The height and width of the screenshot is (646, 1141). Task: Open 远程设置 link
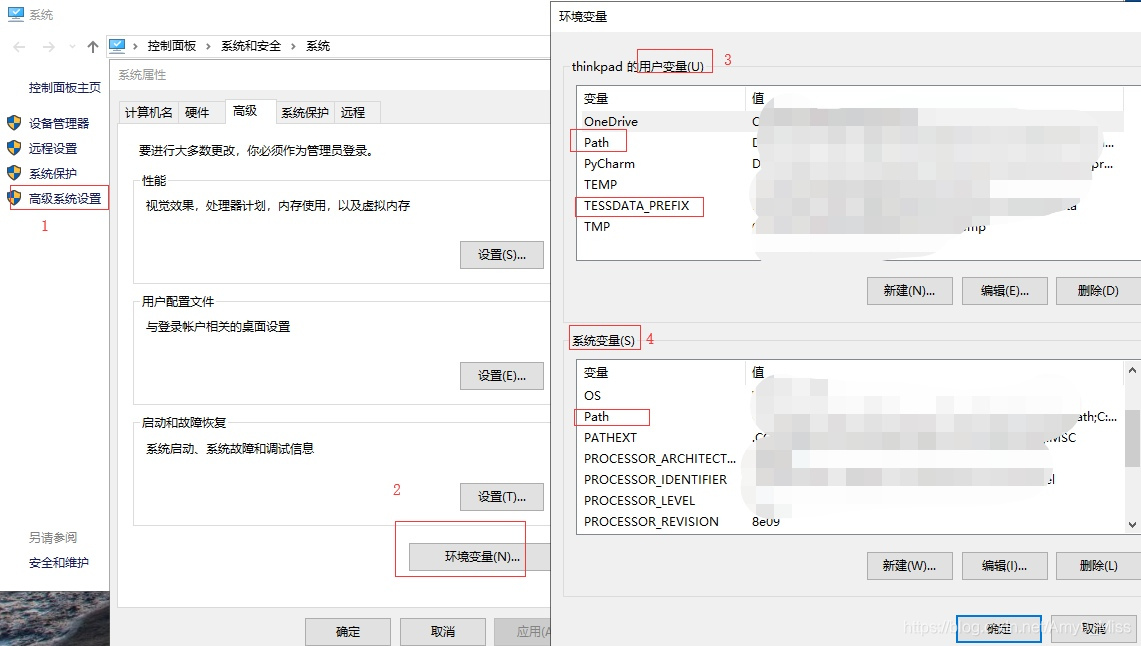tap(52, 148)
